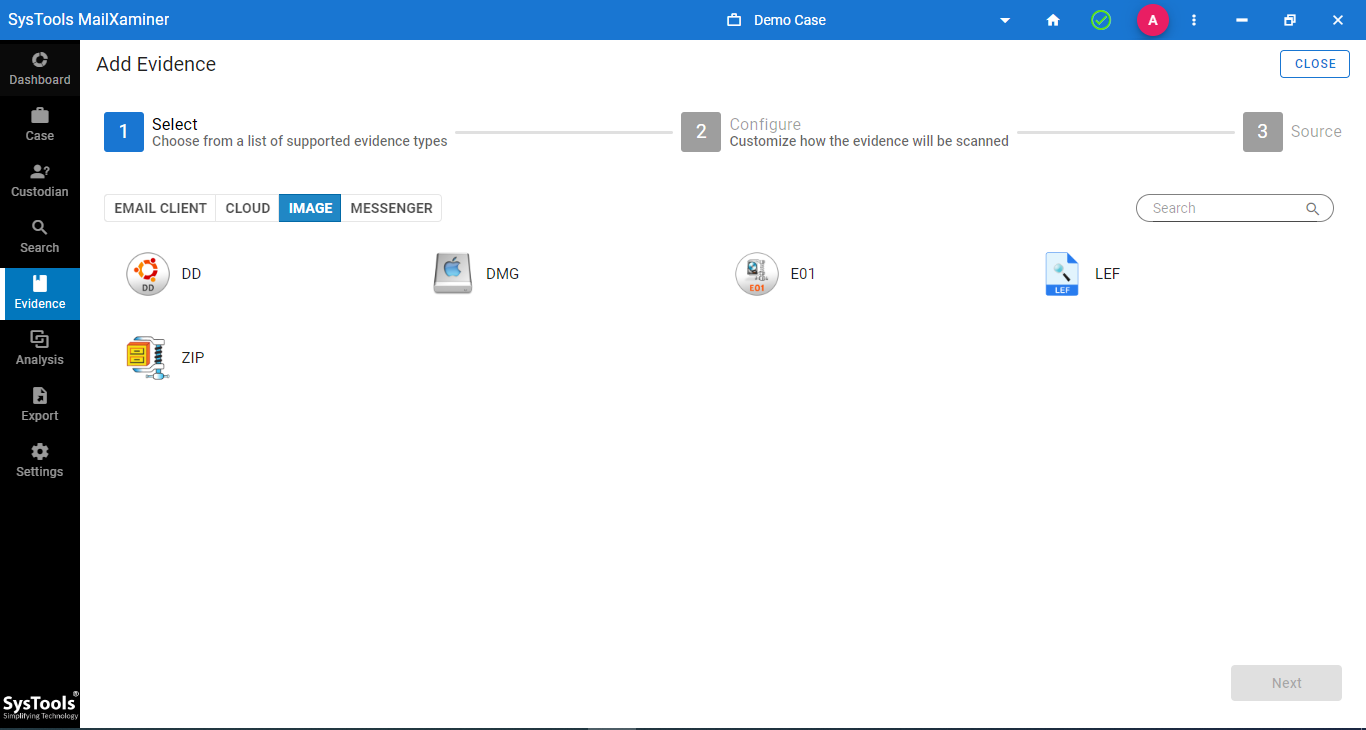Click the LEF label text
The width and height of the screenshot is (1366, 730).
click(x=1107, y=274)
